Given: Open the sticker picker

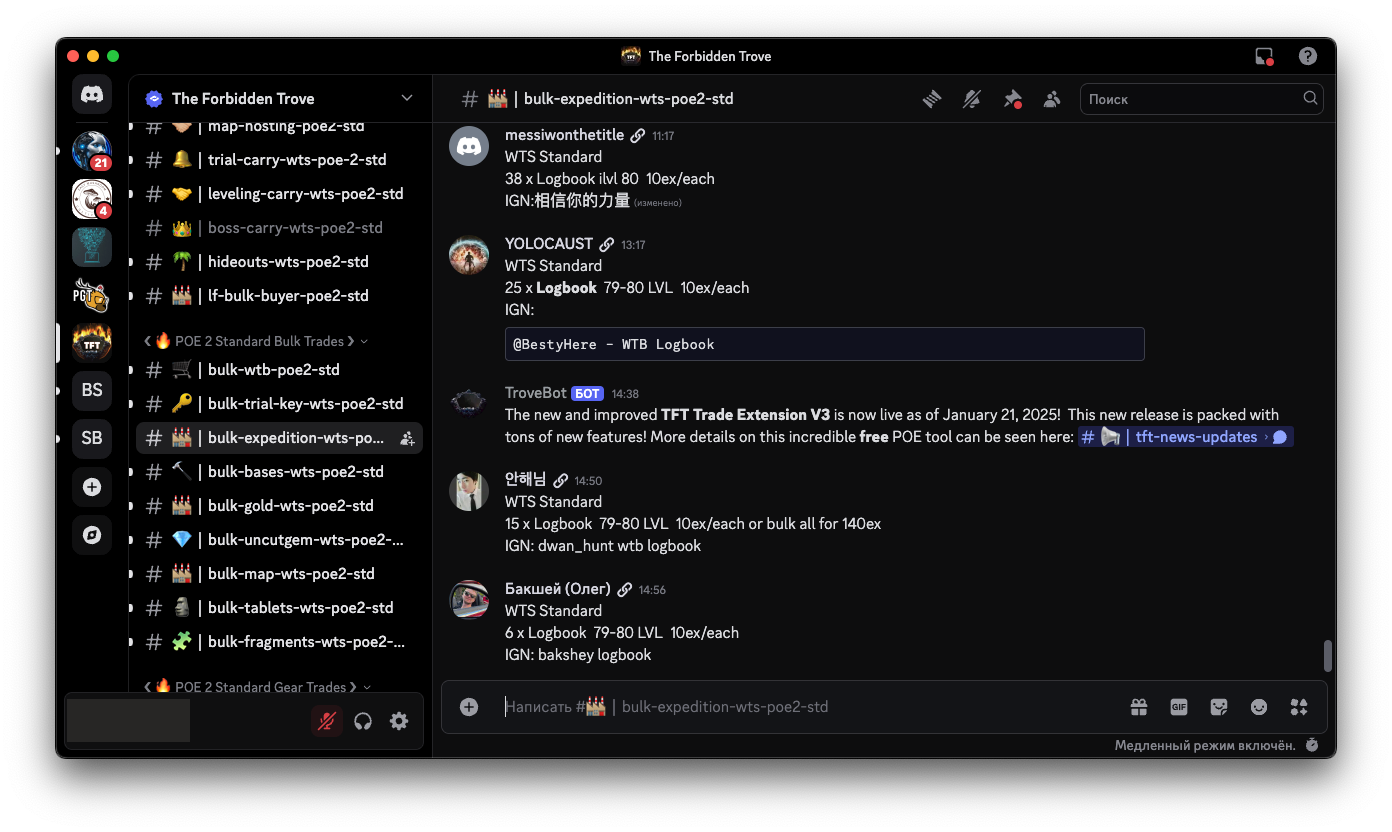Looking at the screenshot, I should [x=1219, y=707].
